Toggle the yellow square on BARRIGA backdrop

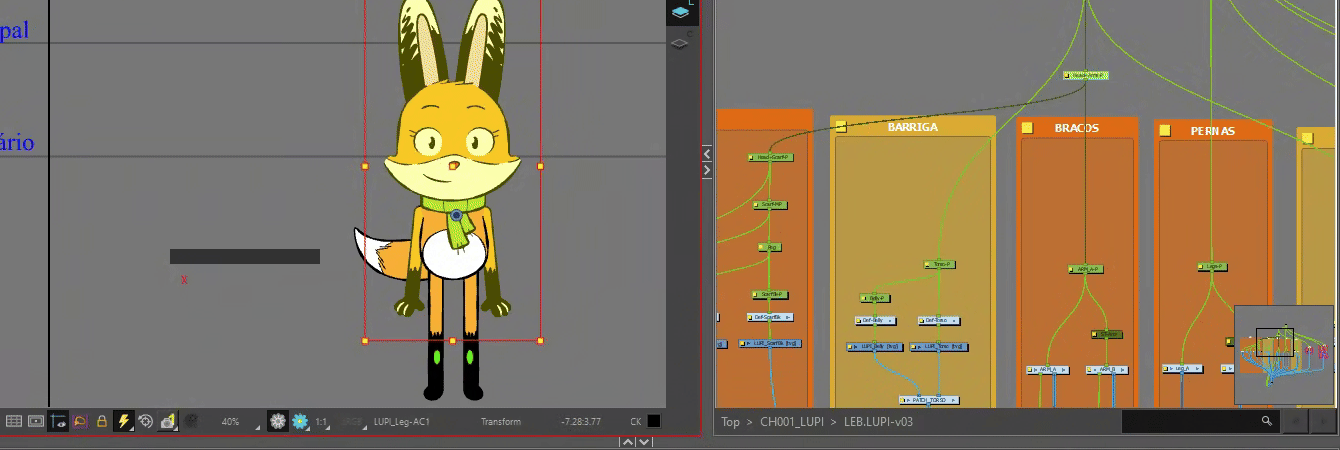[x=841, y=127]
